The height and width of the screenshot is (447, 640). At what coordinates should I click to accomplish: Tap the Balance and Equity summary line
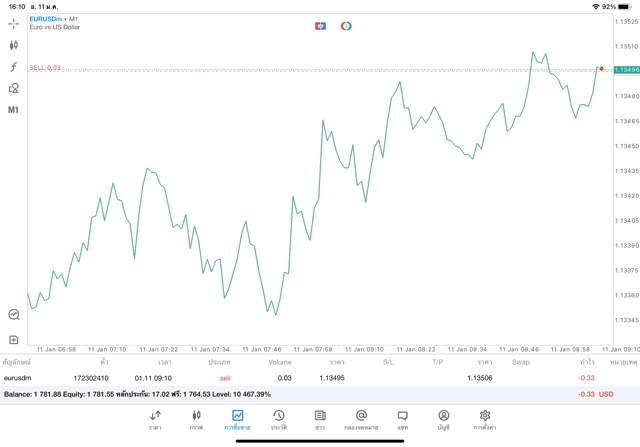click(x=137, y=394)
